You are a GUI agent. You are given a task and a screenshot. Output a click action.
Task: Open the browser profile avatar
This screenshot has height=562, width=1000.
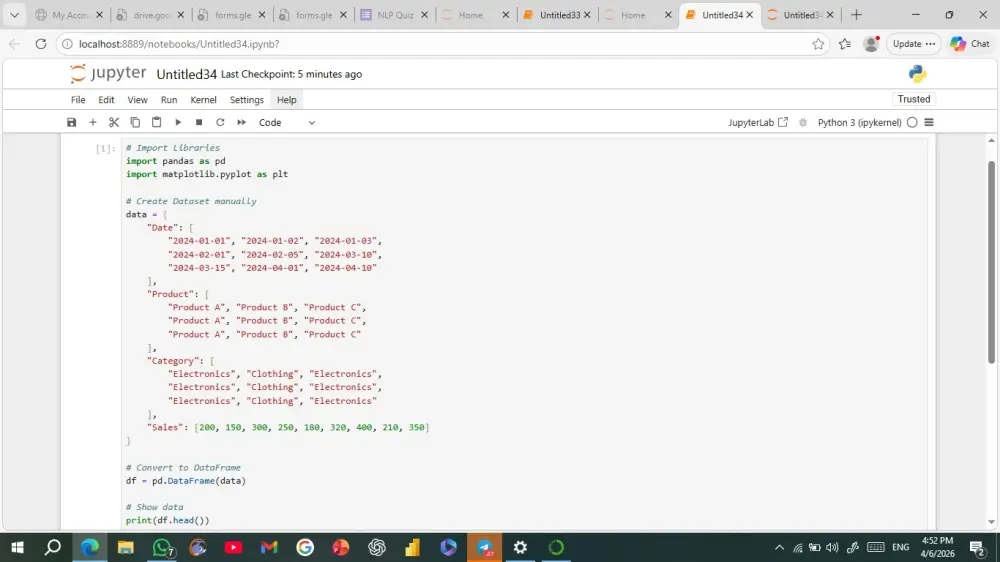(871, 44)
